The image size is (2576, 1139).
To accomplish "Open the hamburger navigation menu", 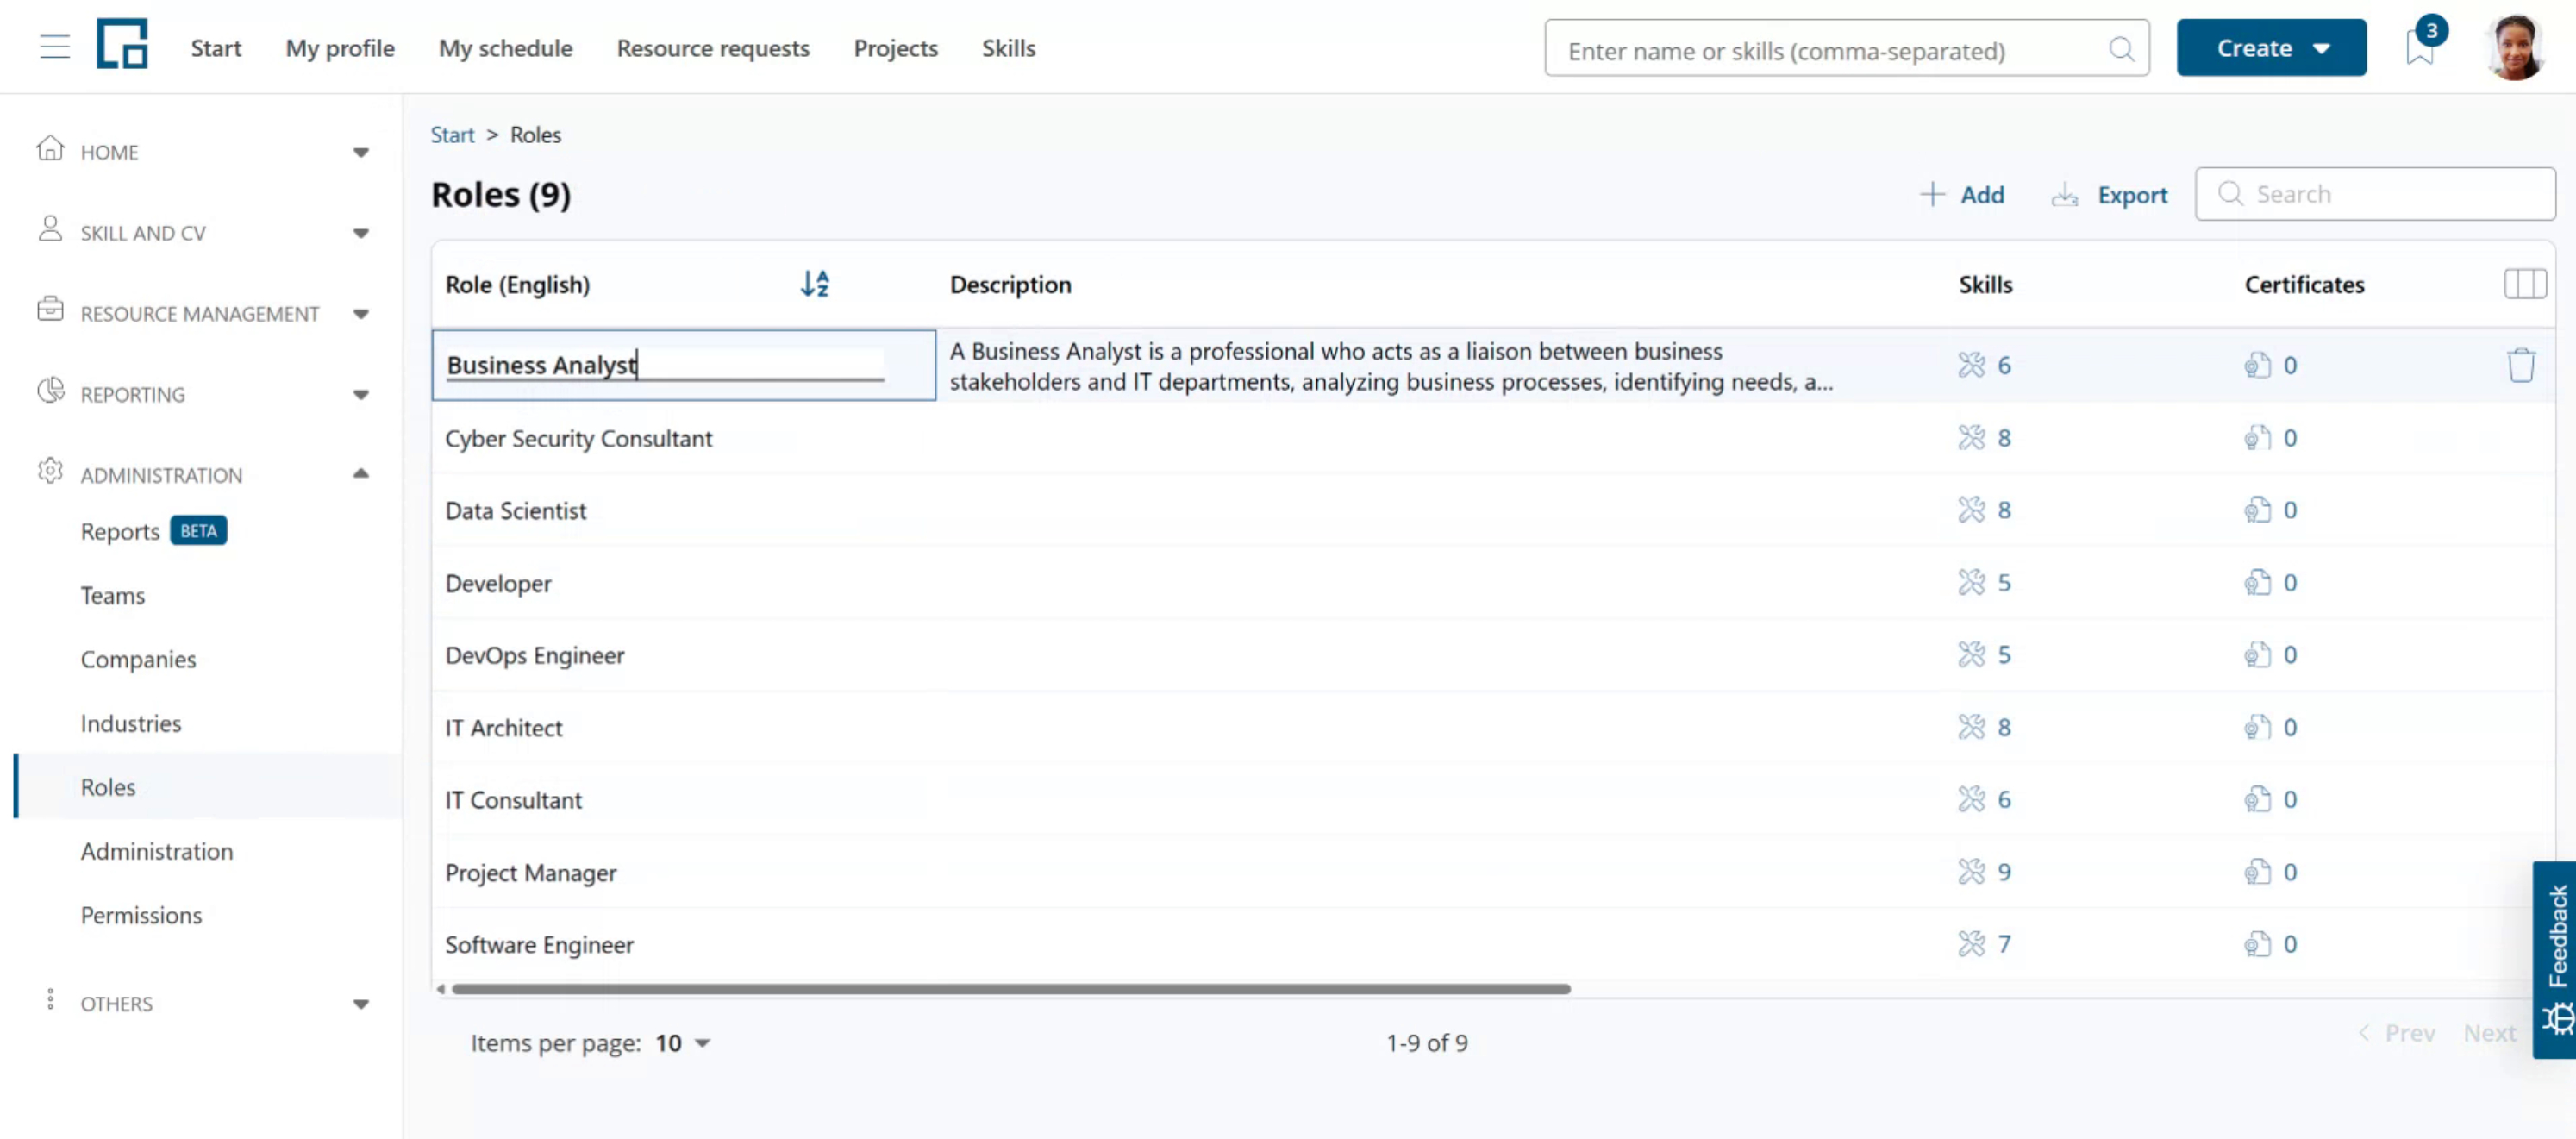I will click(x=55, y=47).
